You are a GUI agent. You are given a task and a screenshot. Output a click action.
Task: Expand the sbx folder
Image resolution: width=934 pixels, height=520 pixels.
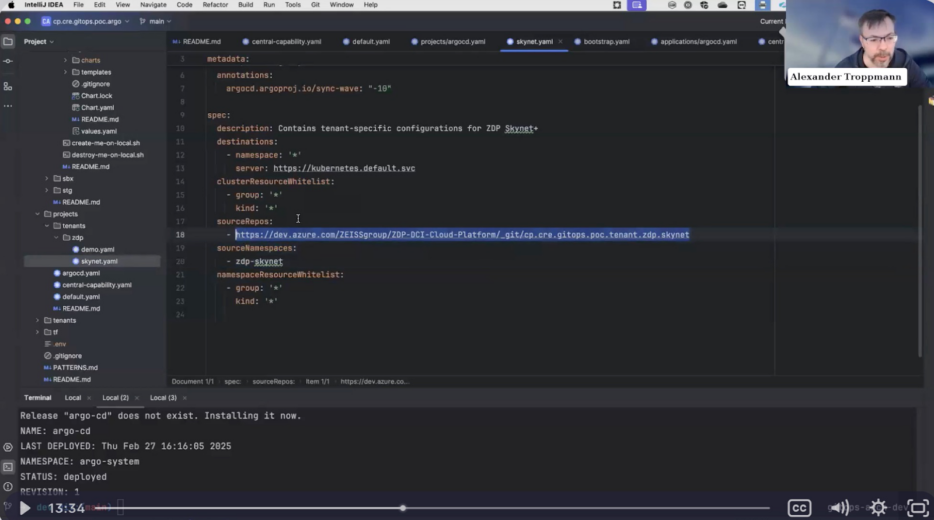click(47, 179)
